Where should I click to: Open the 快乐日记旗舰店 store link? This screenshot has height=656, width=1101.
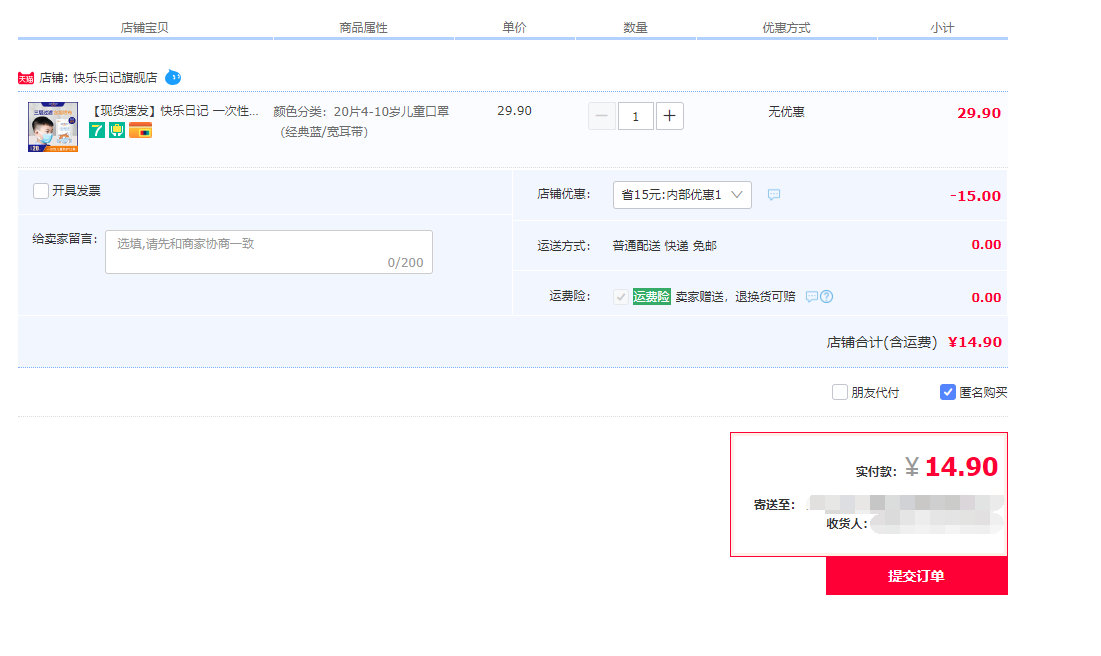coord(115,78)
